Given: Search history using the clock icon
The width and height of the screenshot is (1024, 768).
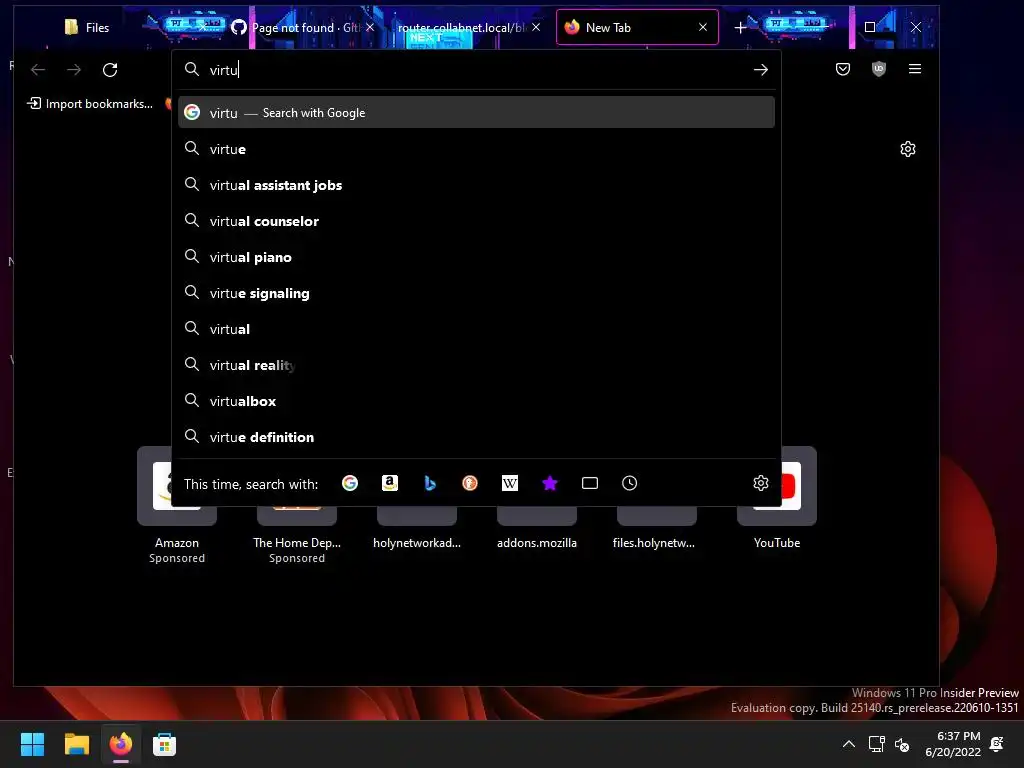Looking at the screenshot, I should click(630, 483).
